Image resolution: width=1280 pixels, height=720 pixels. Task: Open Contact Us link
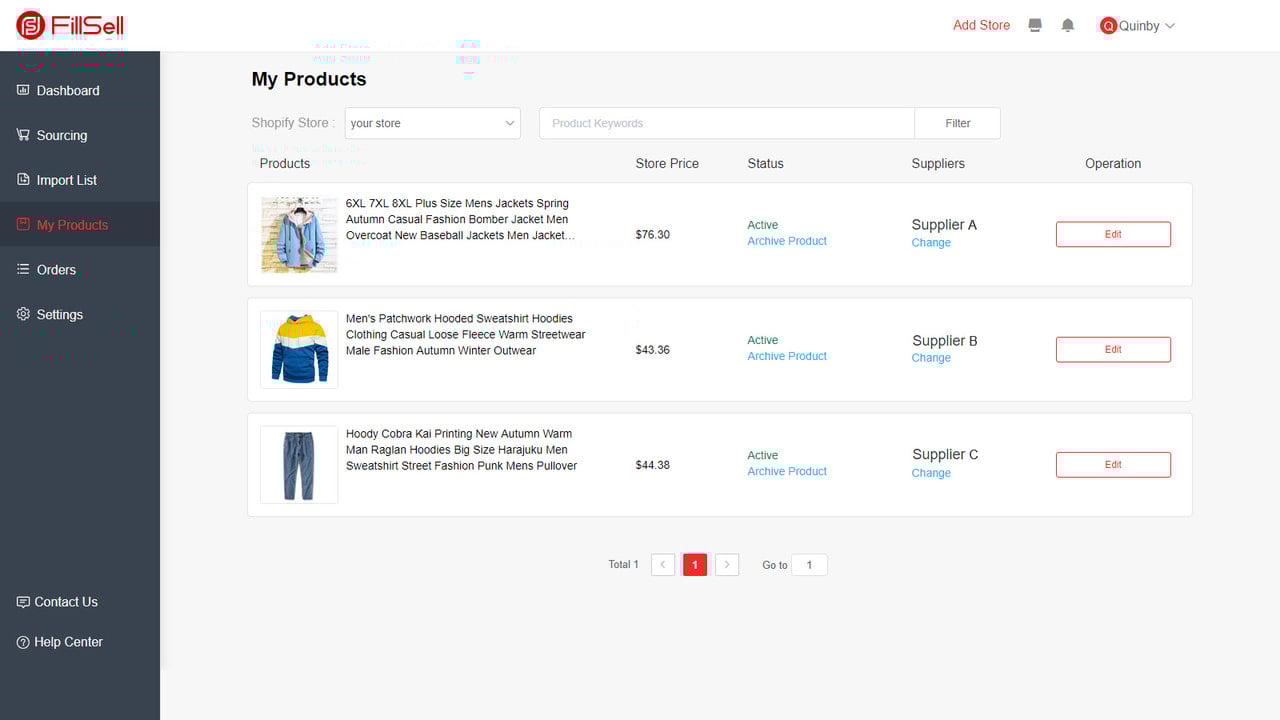[66, 602]
